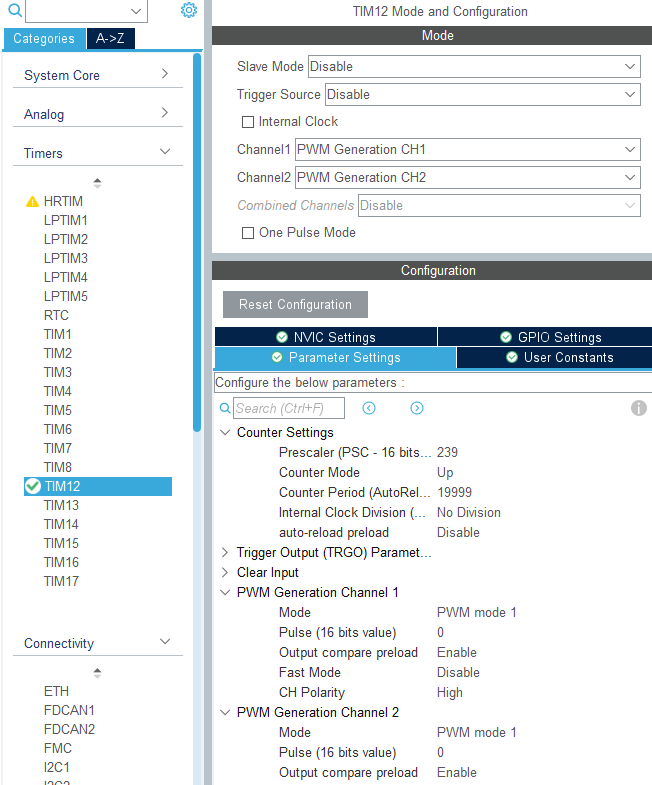
Task: Switch to the NVIC Settings tab
Action: tap(326, 337)
